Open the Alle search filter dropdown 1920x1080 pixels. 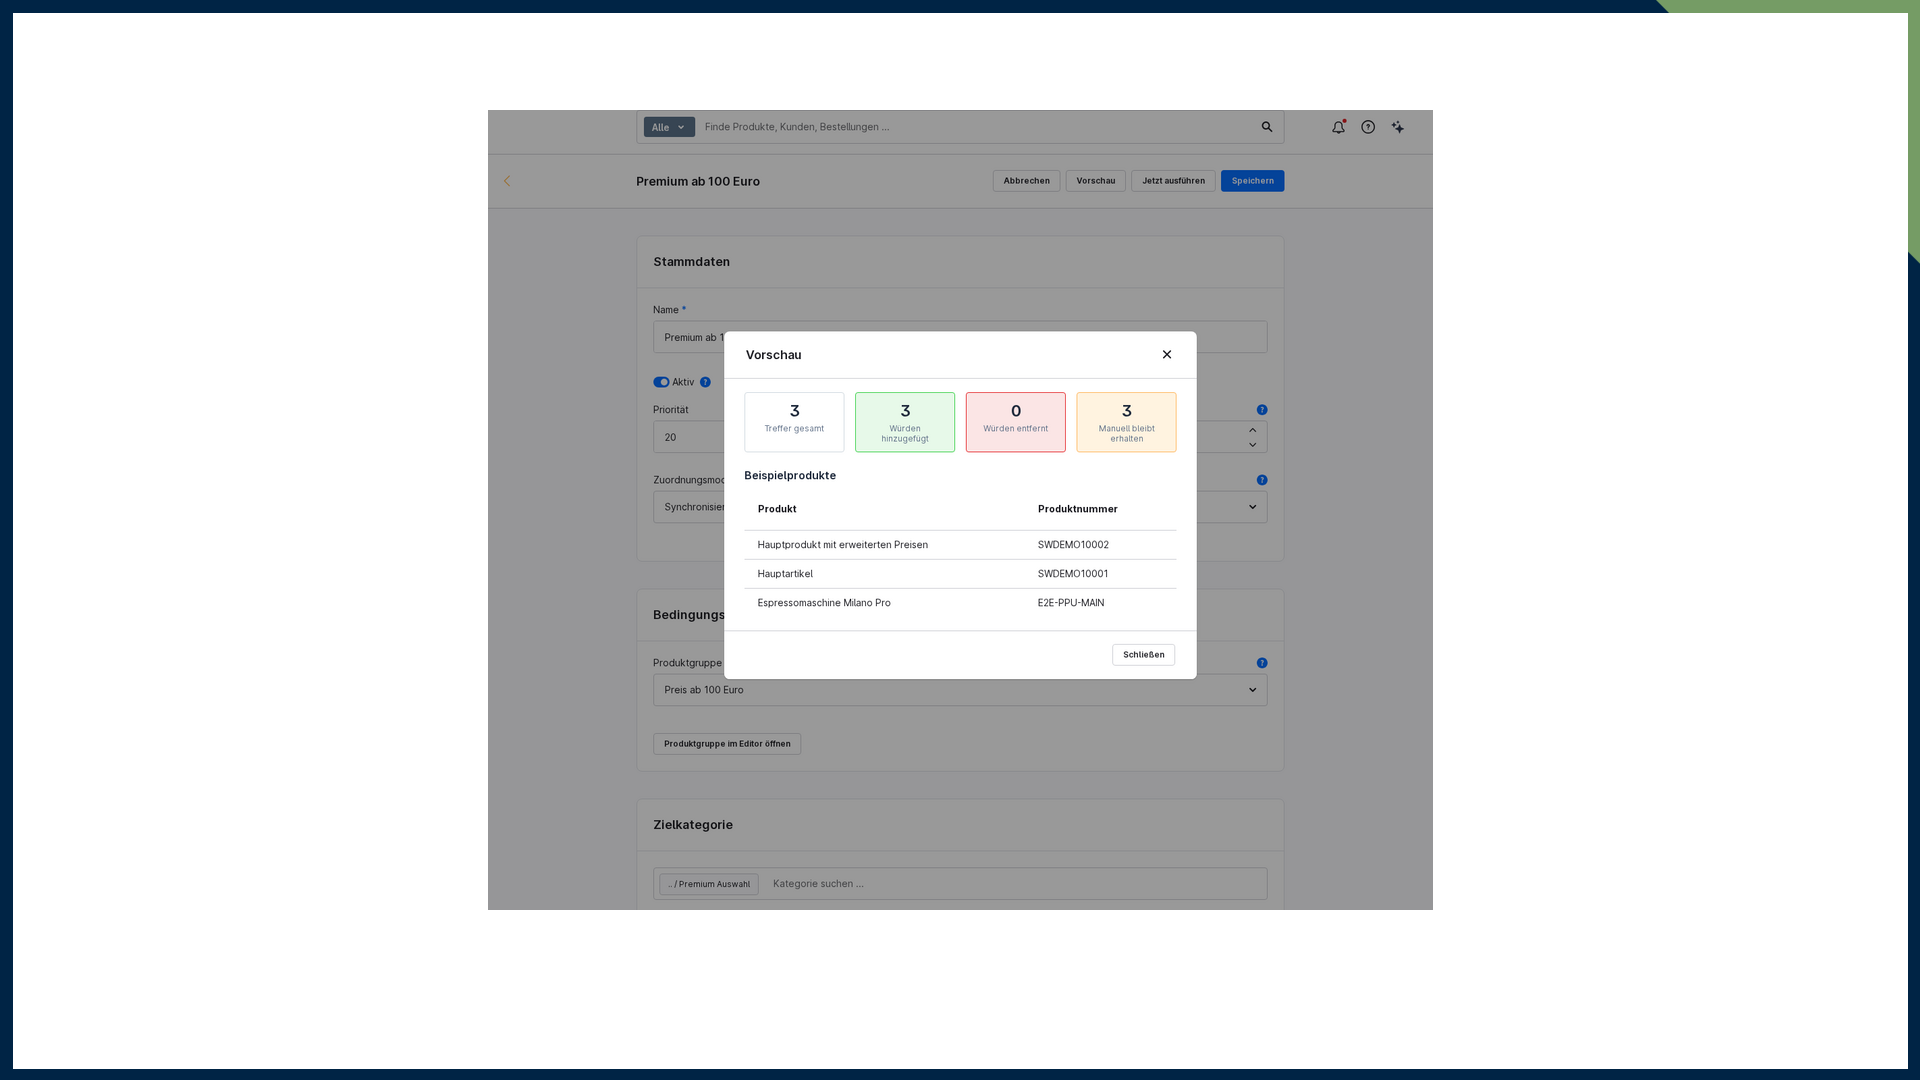pyautogui.click(x=669, y=127)
